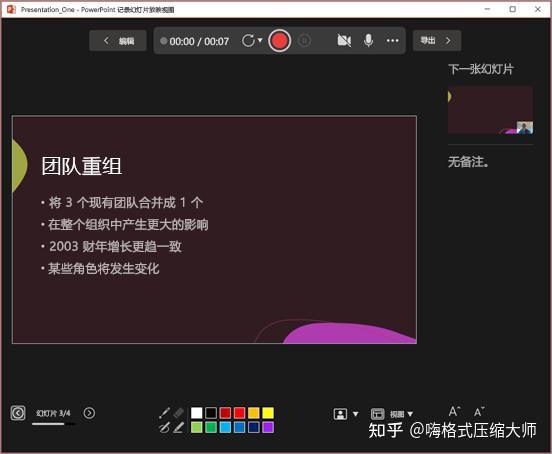Pick the light blue ink color

click(225, 427)
